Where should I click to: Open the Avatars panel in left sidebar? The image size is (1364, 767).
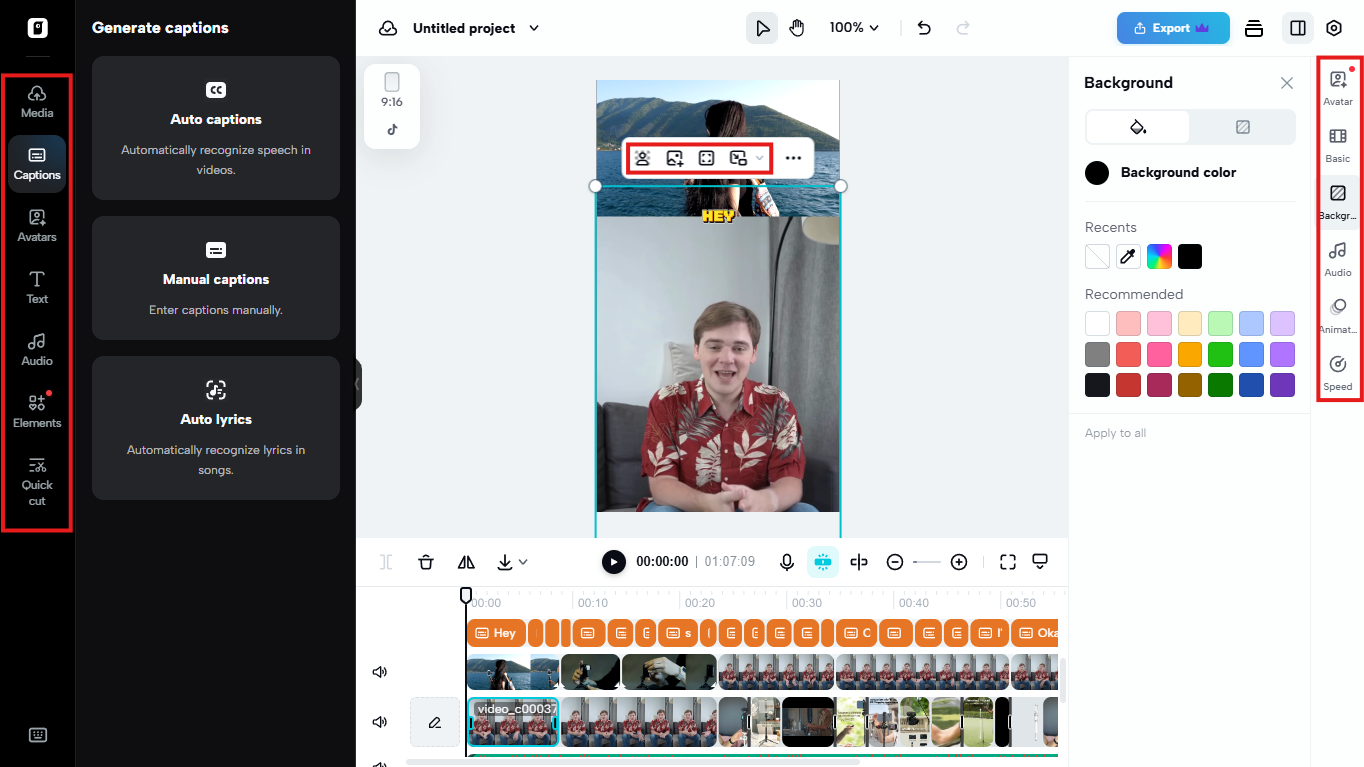(37, 226)
